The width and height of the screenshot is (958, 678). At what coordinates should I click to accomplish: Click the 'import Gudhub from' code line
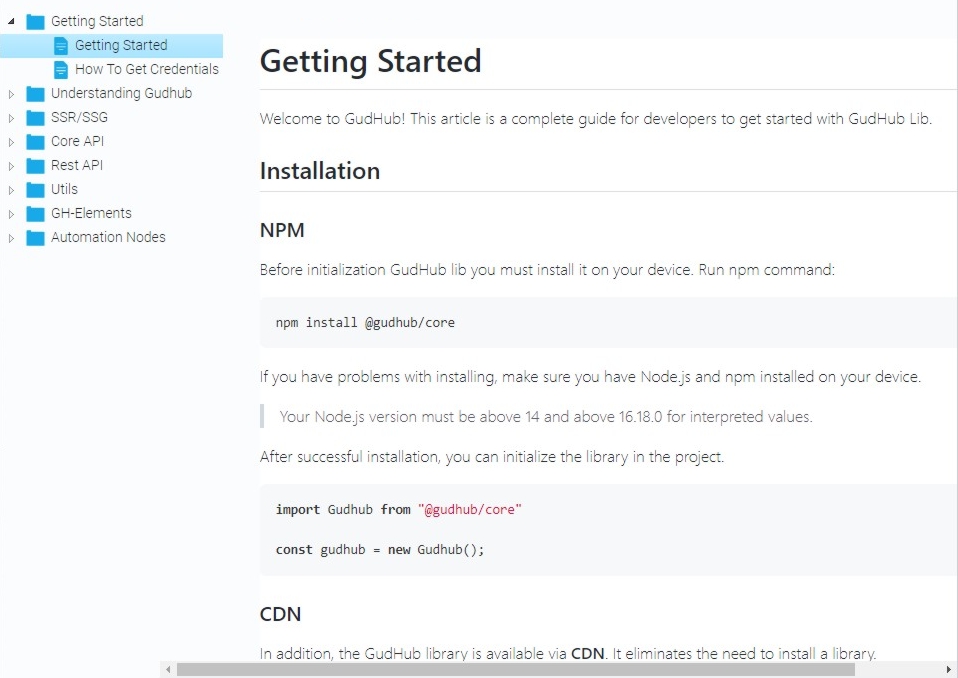398,509
